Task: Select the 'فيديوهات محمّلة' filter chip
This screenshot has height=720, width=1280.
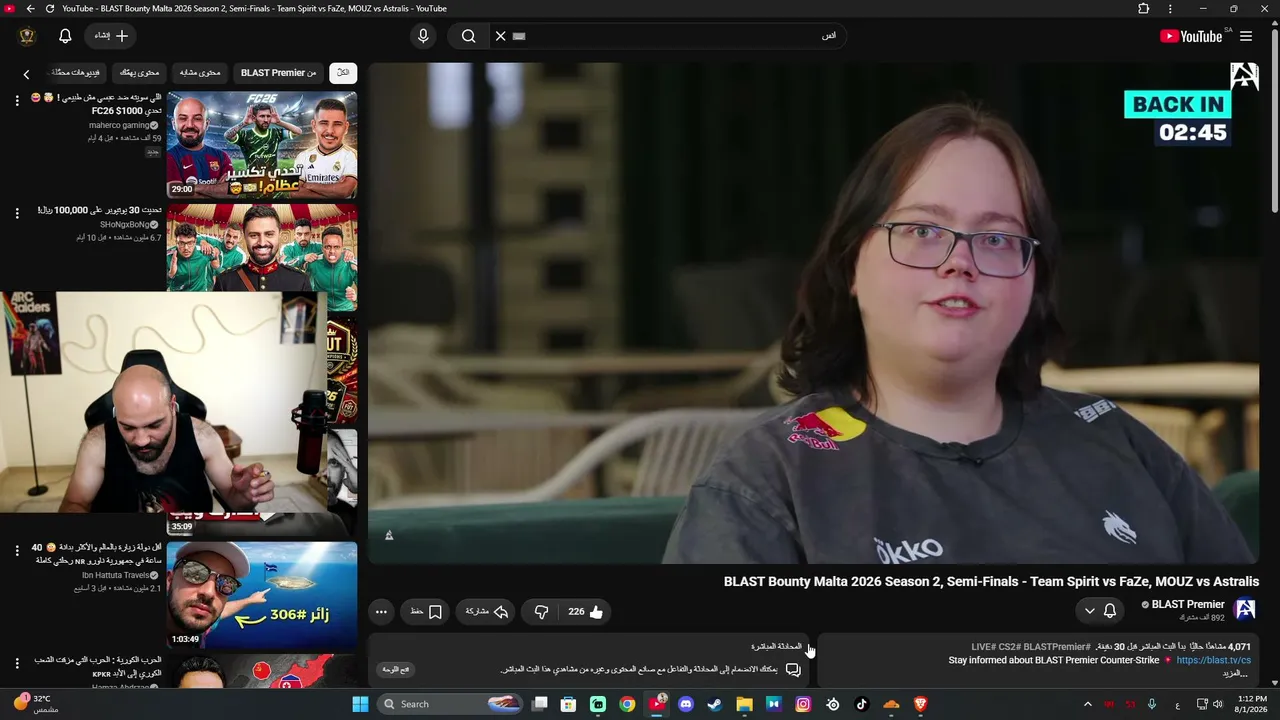Action: 77,73
